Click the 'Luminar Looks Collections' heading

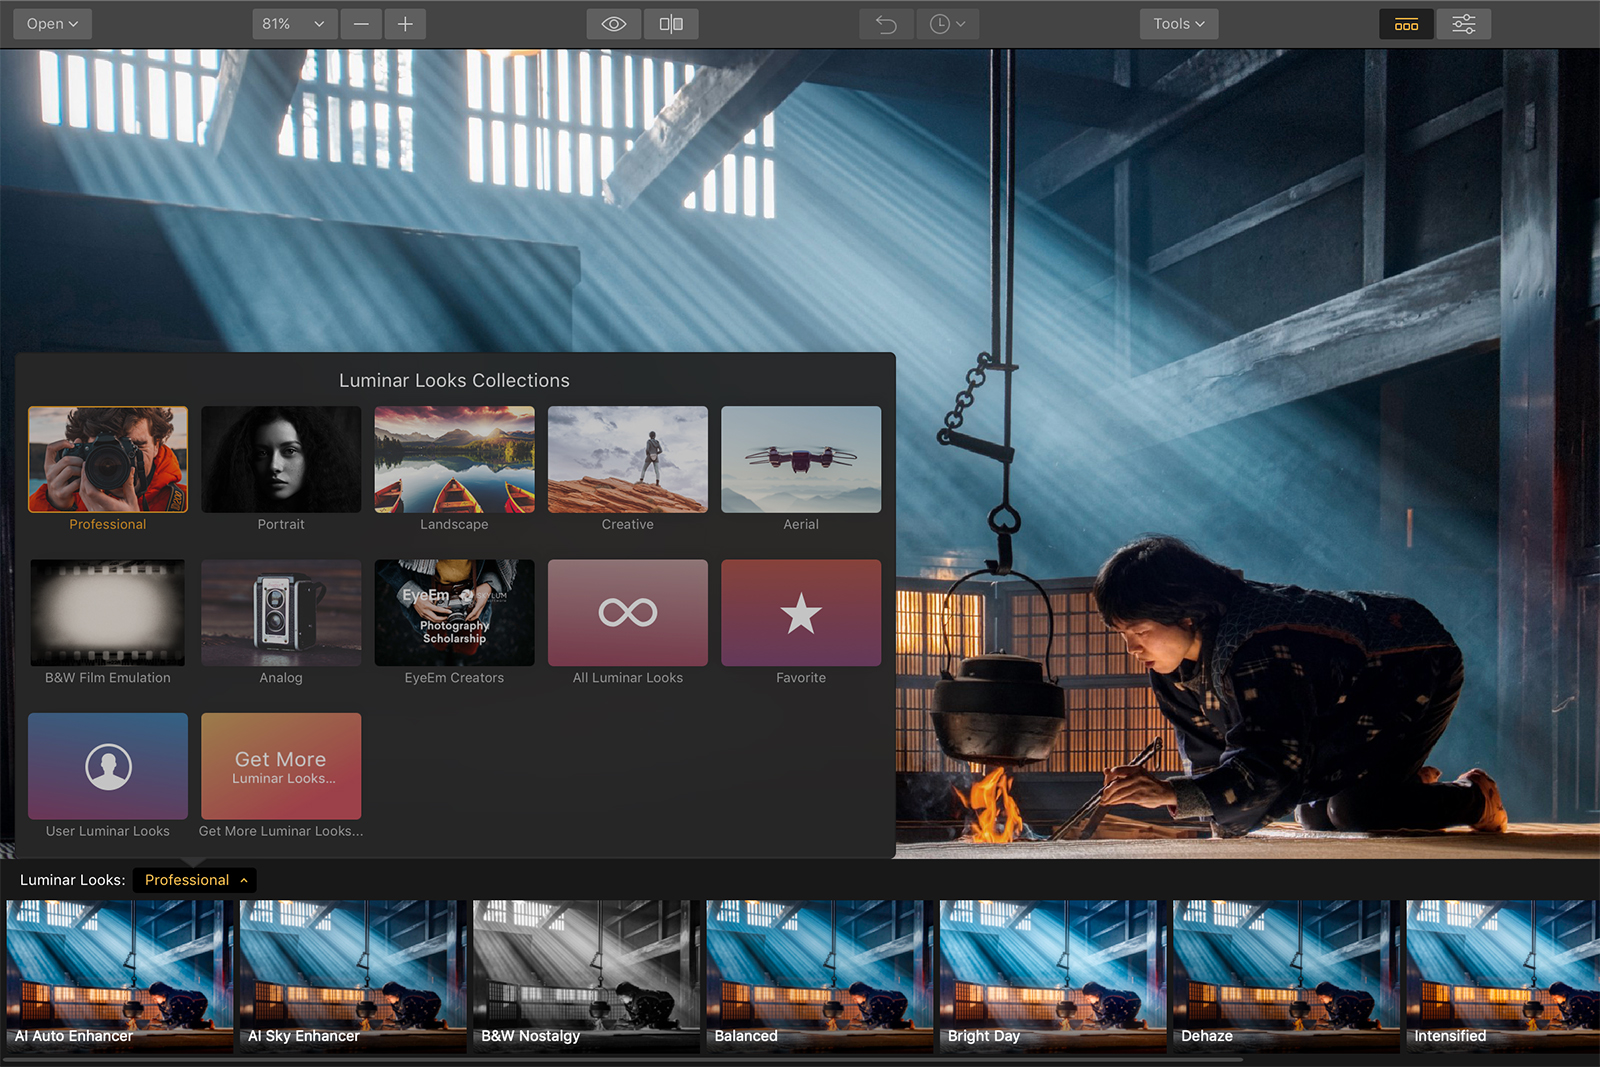[x=454, y=381]
